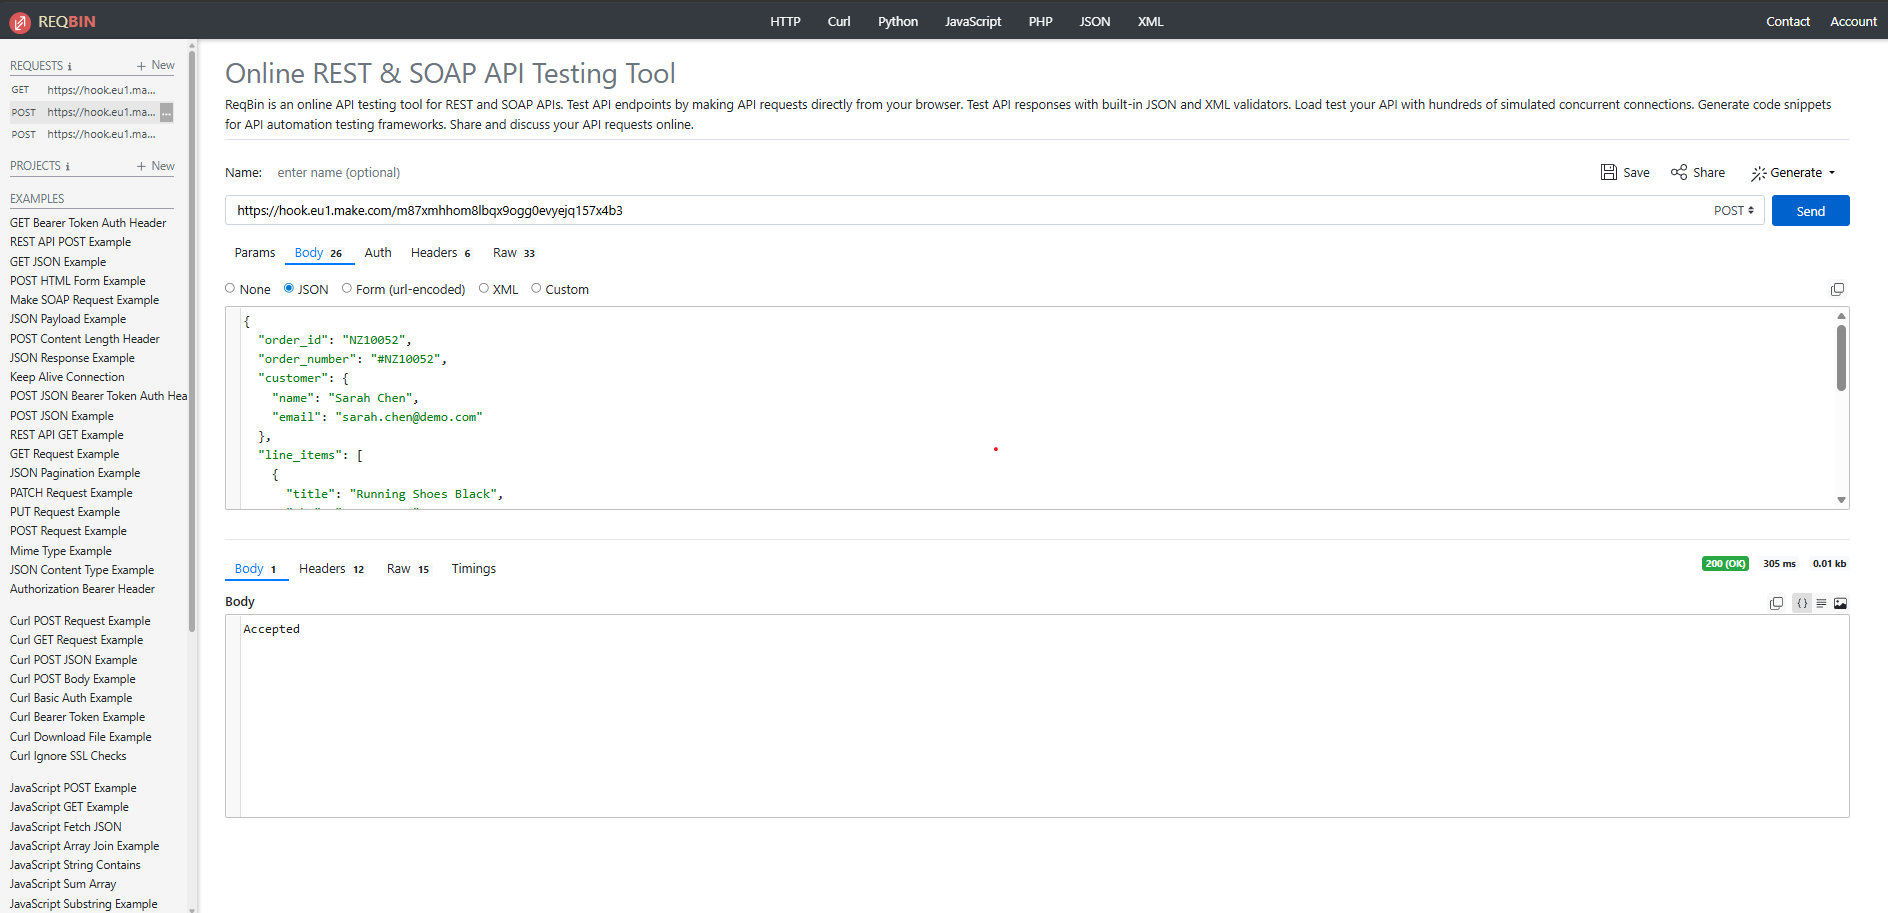This screenshot has height=913, width=1888.
Task: Open the 'GET Bearer Token Auth Header' example
Action: point(88,223)
